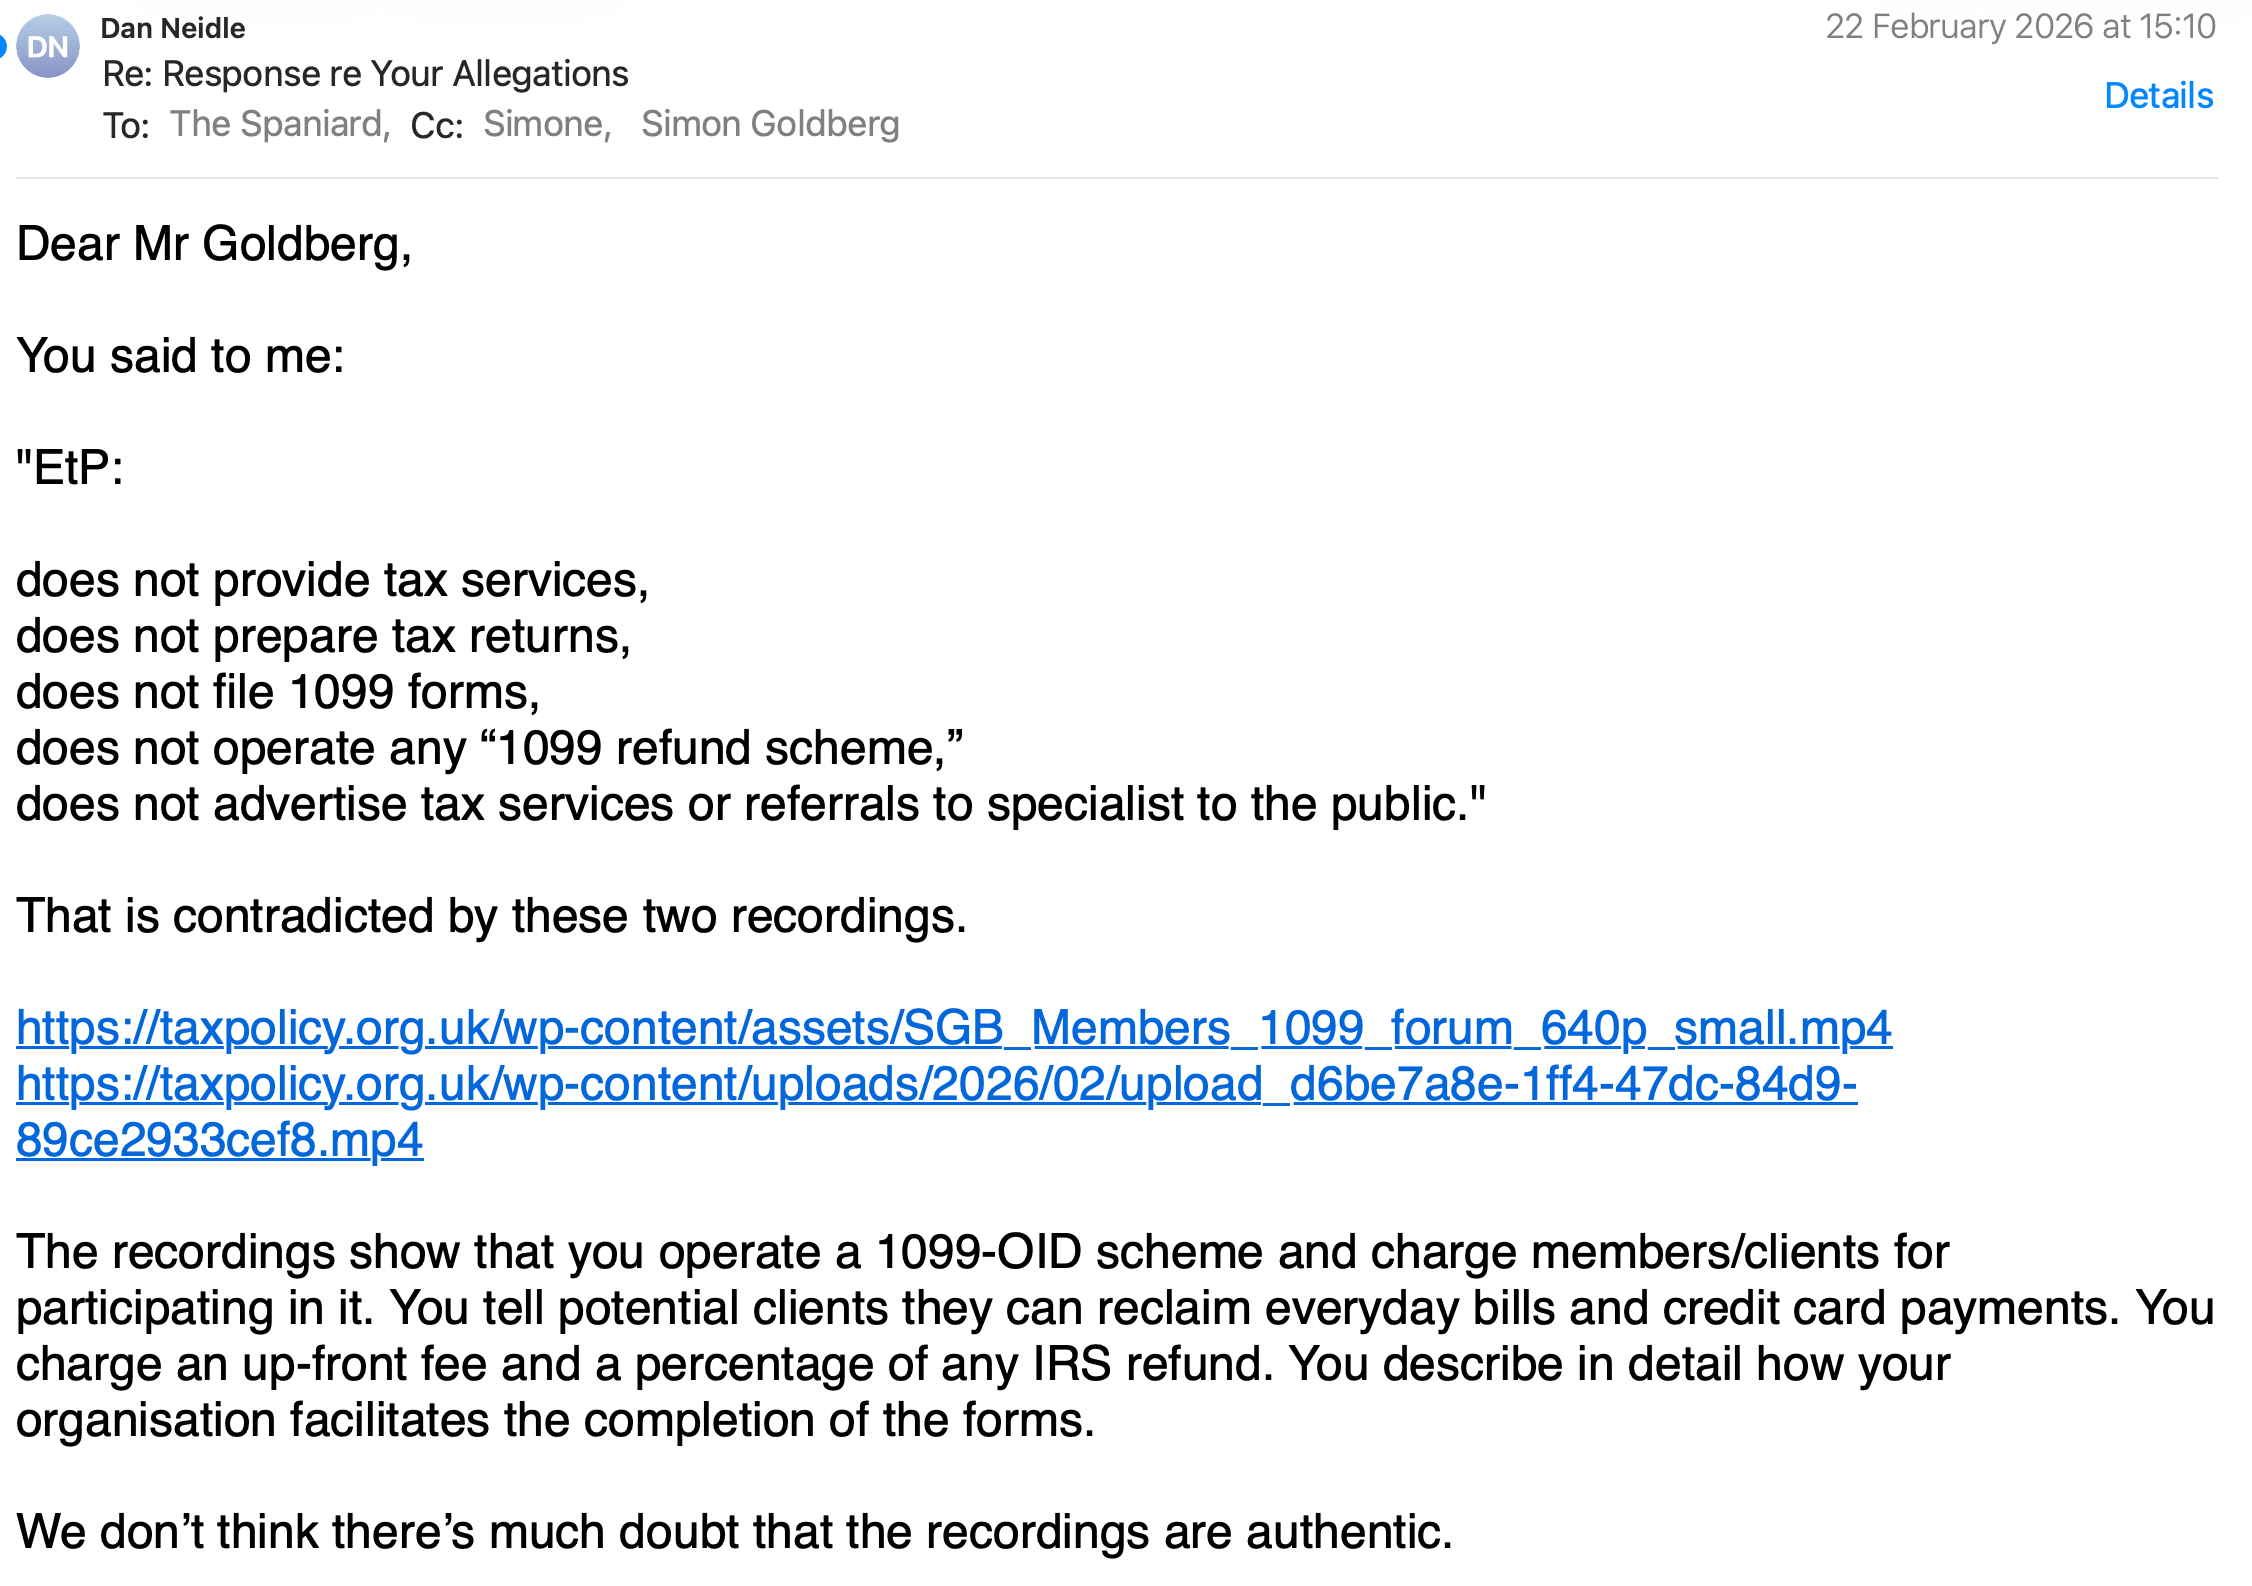Click the "does not prepare tax returns" line
Viewport: 2252px width, 1586px height.
(x=323, y=636)
